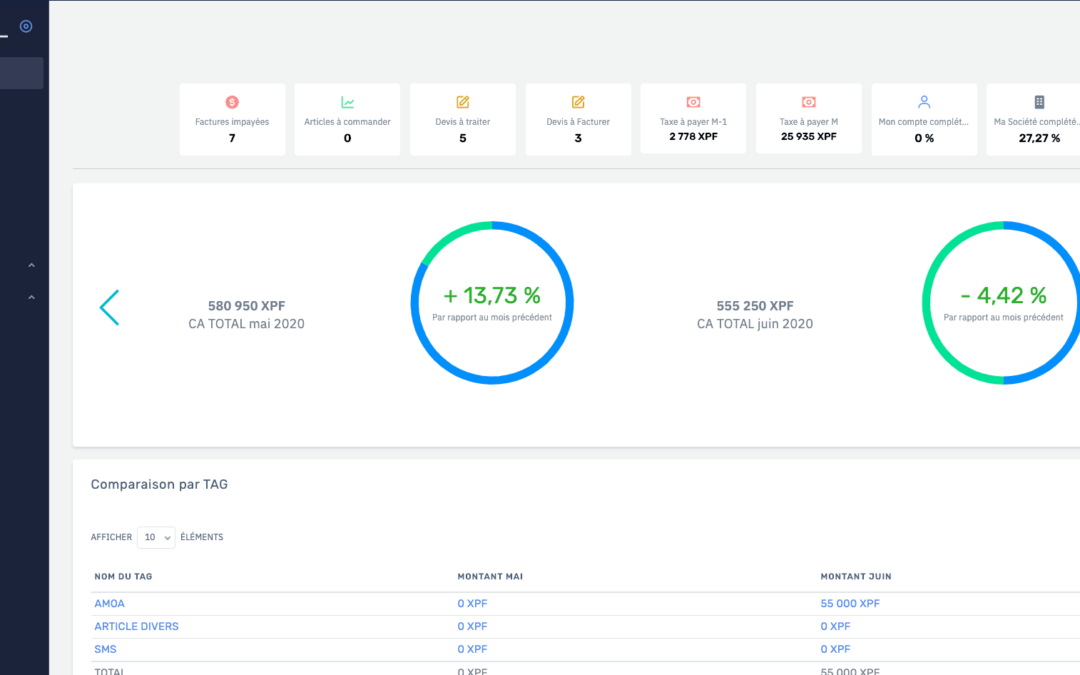Toggle the sidebar target icon at top
This screenshot has width=1080, height=675.
(26, 26)
